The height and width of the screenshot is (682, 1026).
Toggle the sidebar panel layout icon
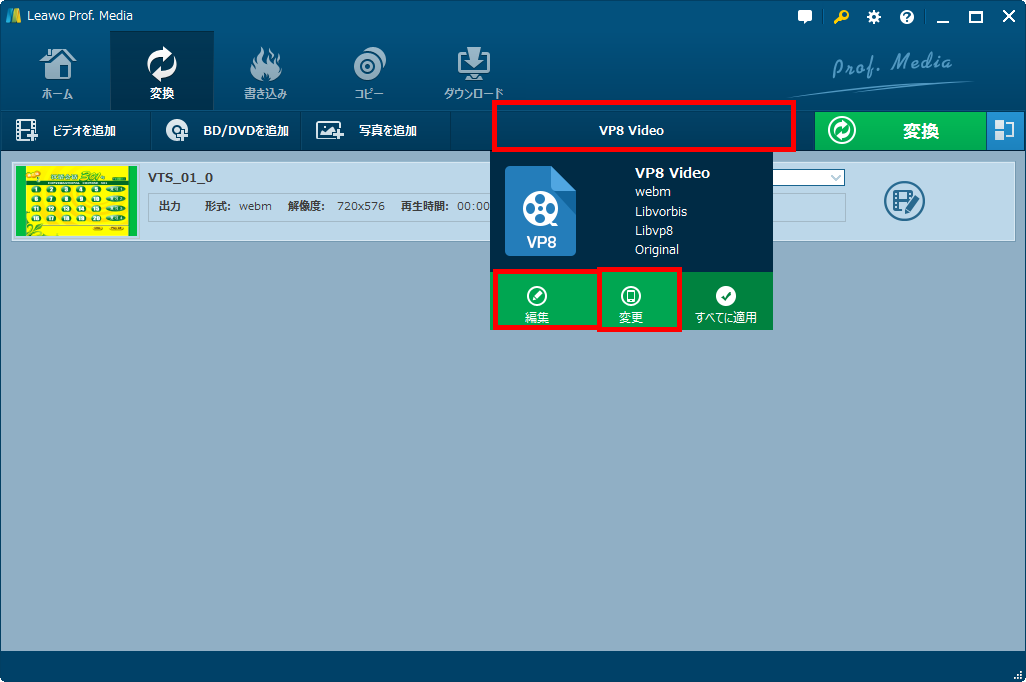pyautogui.click(x=1005, y=131)
